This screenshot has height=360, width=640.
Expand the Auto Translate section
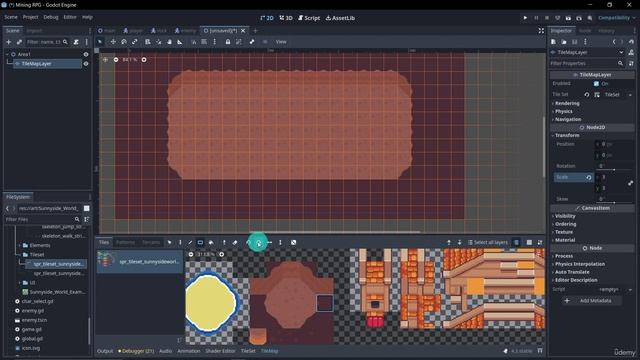tap(571, 272)
